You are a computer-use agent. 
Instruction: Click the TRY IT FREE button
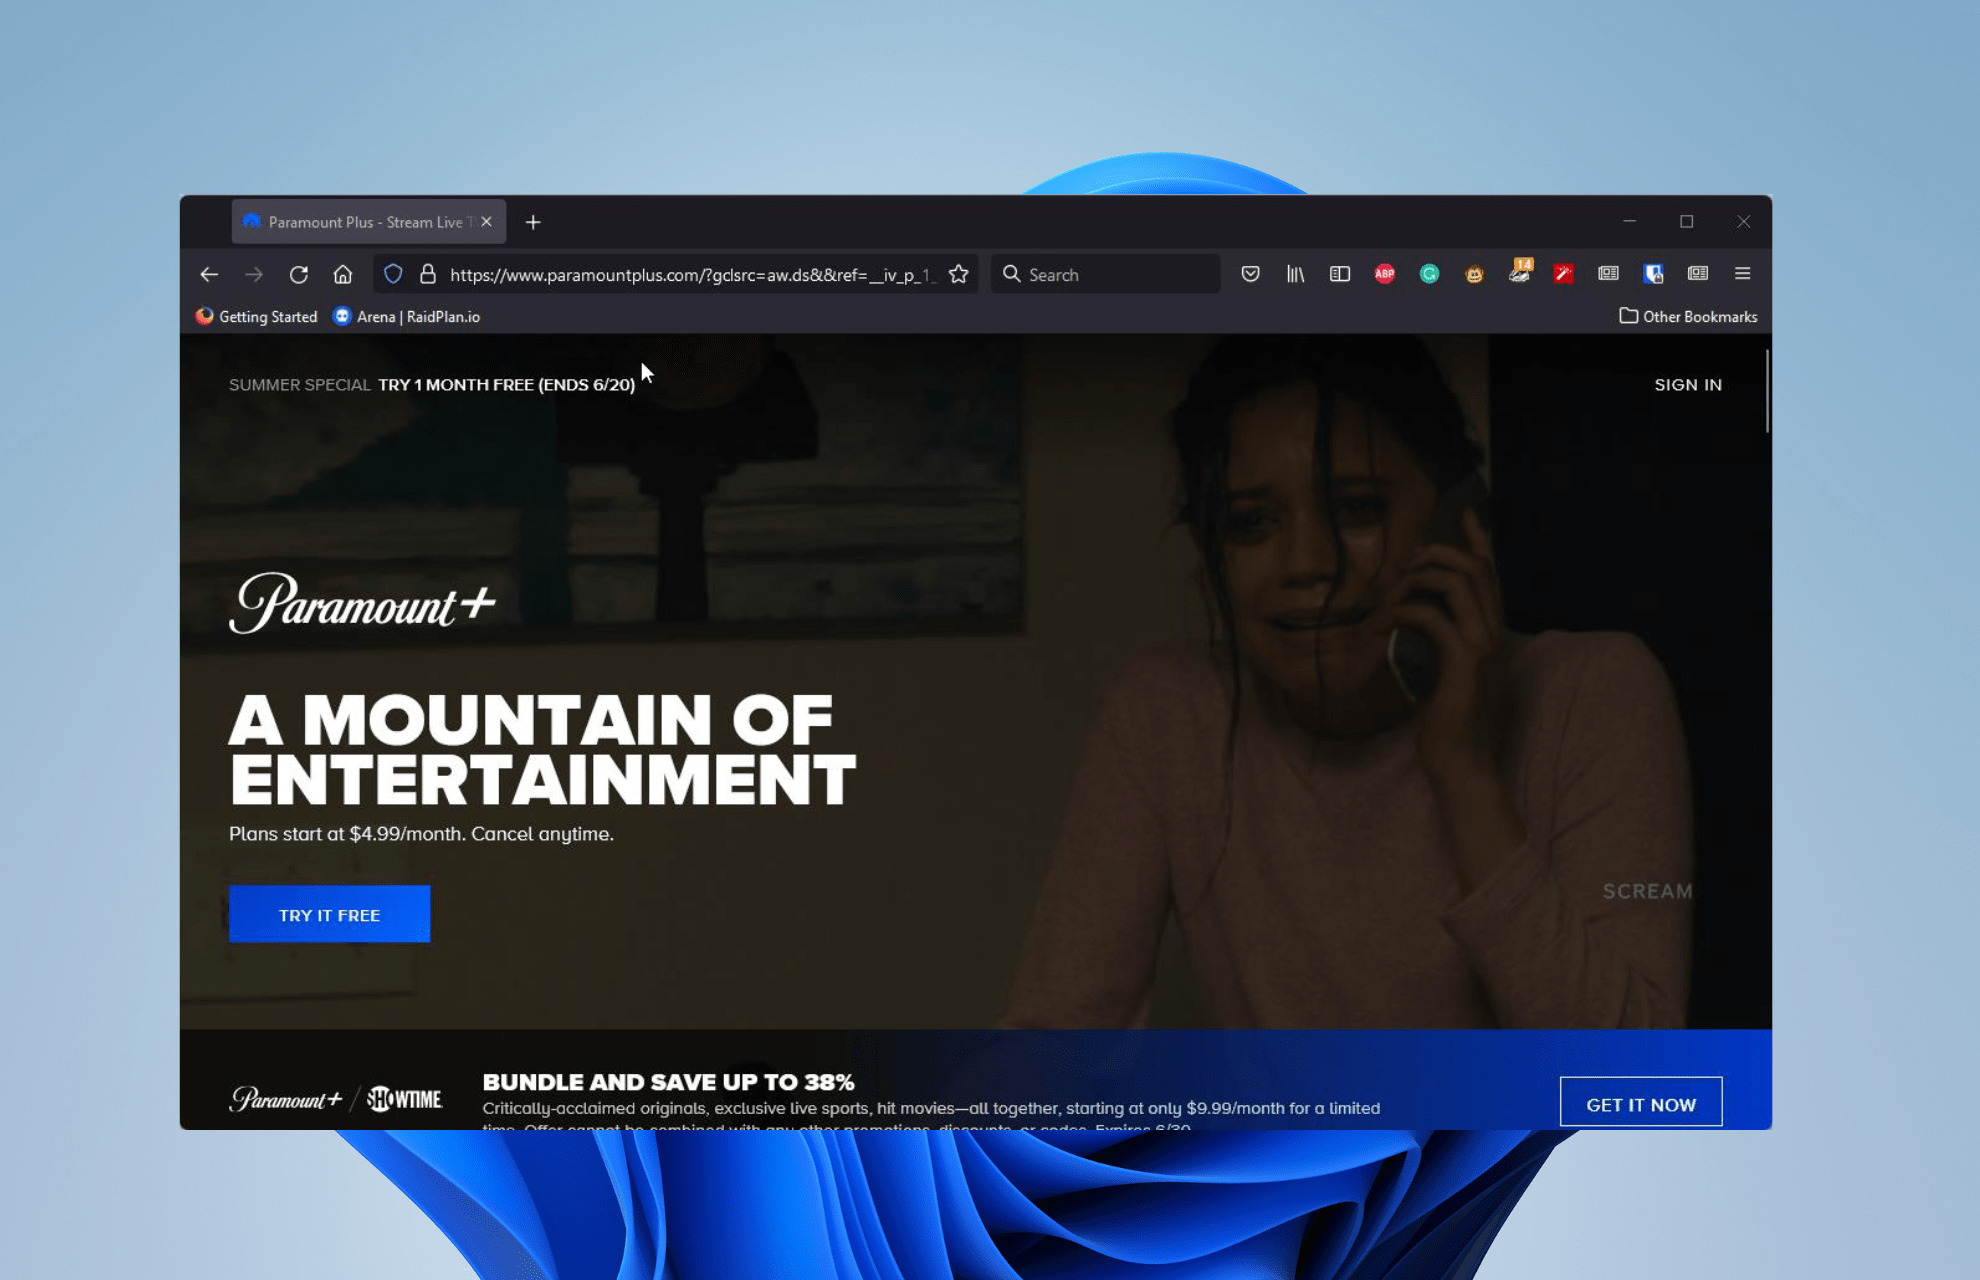[329, 913]
